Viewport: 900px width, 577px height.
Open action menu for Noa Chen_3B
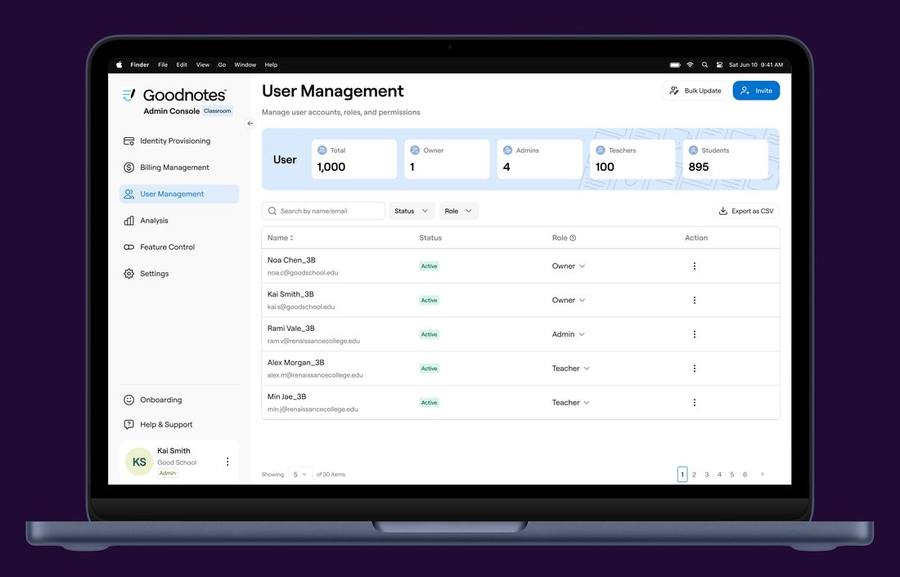click(x=695, y=266)
